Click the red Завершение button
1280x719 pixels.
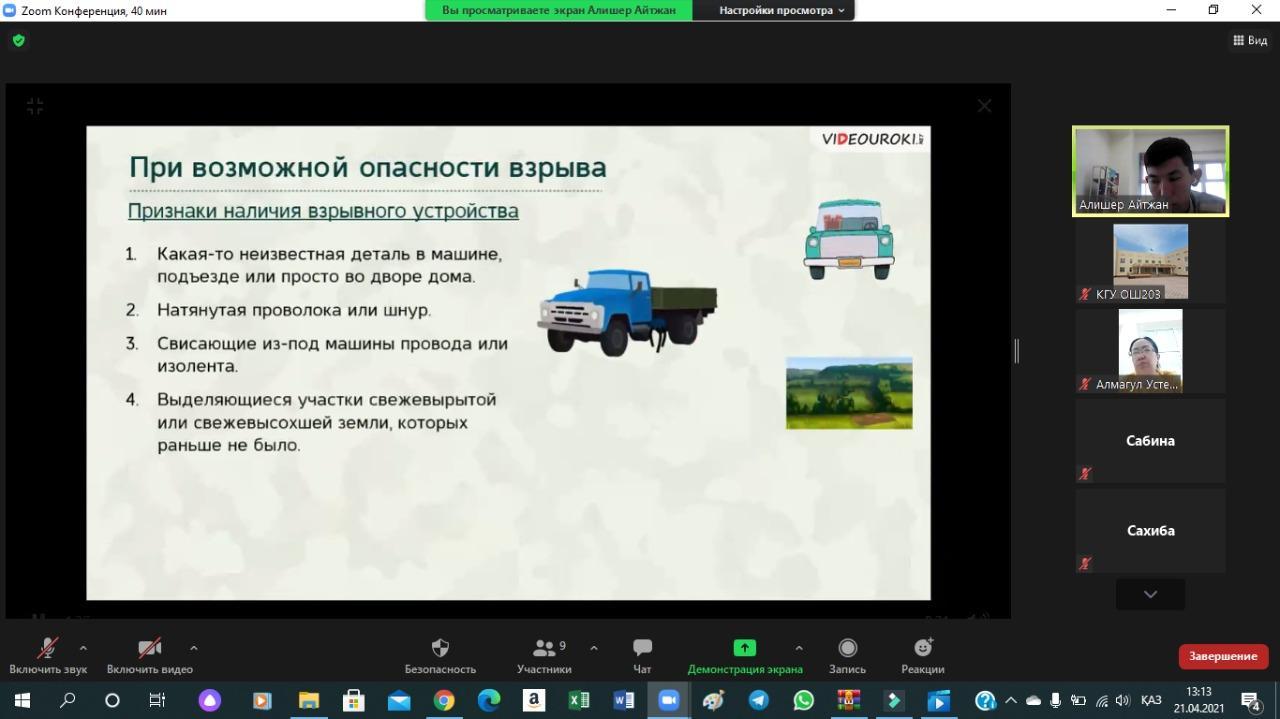(x=1223, y=656)
